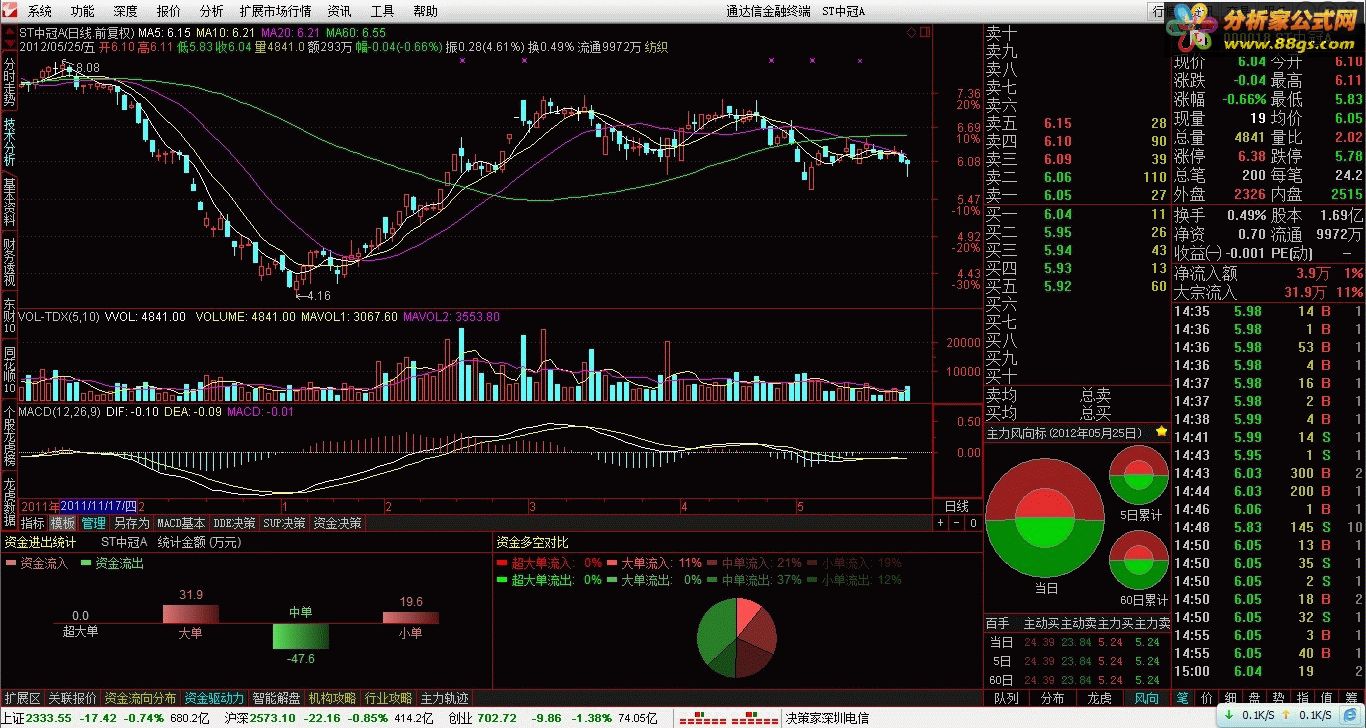
Task: Open the 报价 menu
Action: click(169, 12)
